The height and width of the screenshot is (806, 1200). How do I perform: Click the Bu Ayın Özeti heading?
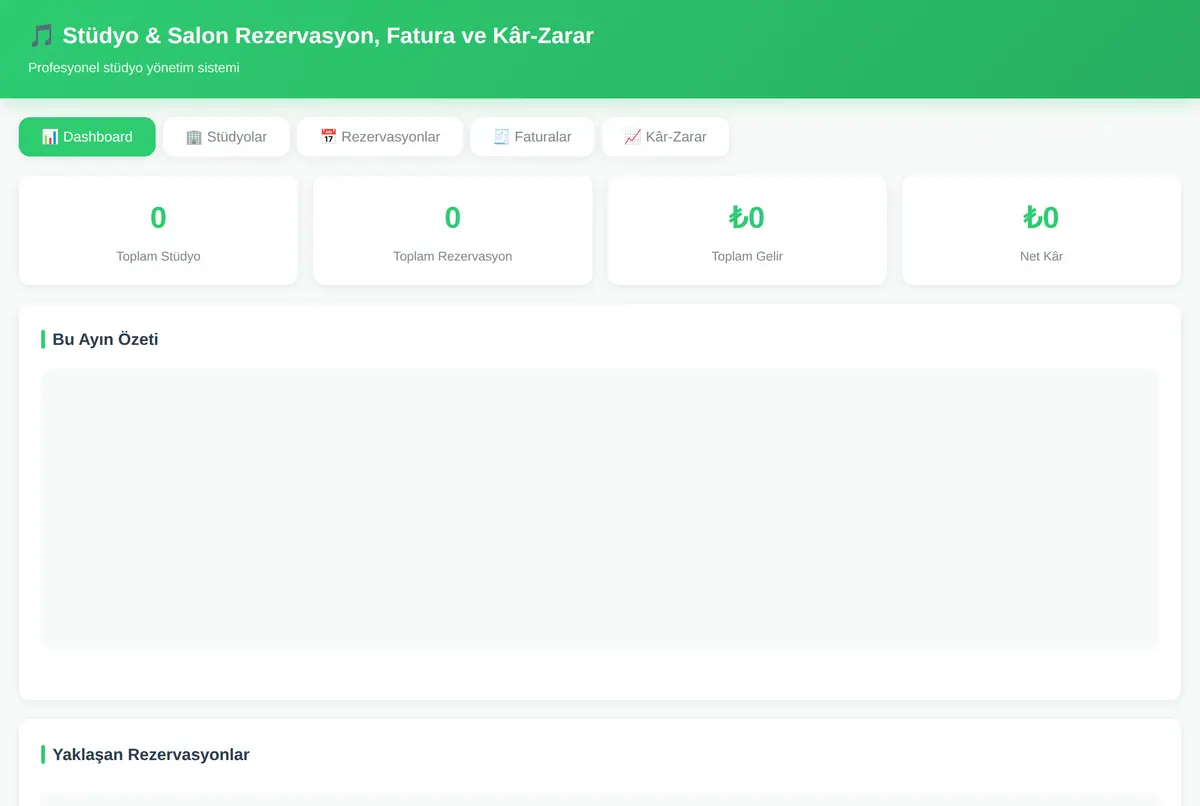[105, 339]
